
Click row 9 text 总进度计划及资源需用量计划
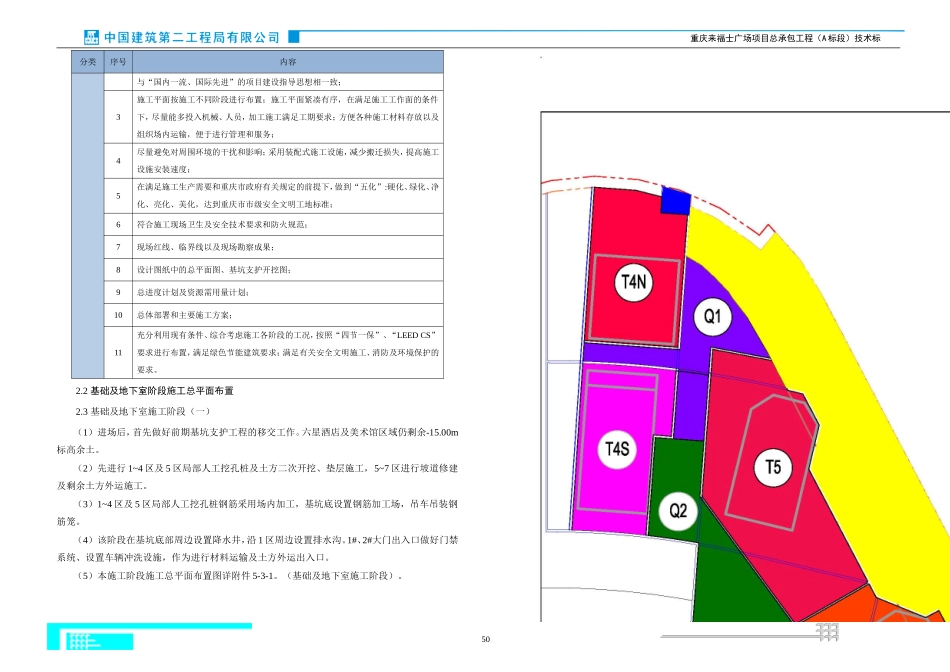[x=193, y=292]
